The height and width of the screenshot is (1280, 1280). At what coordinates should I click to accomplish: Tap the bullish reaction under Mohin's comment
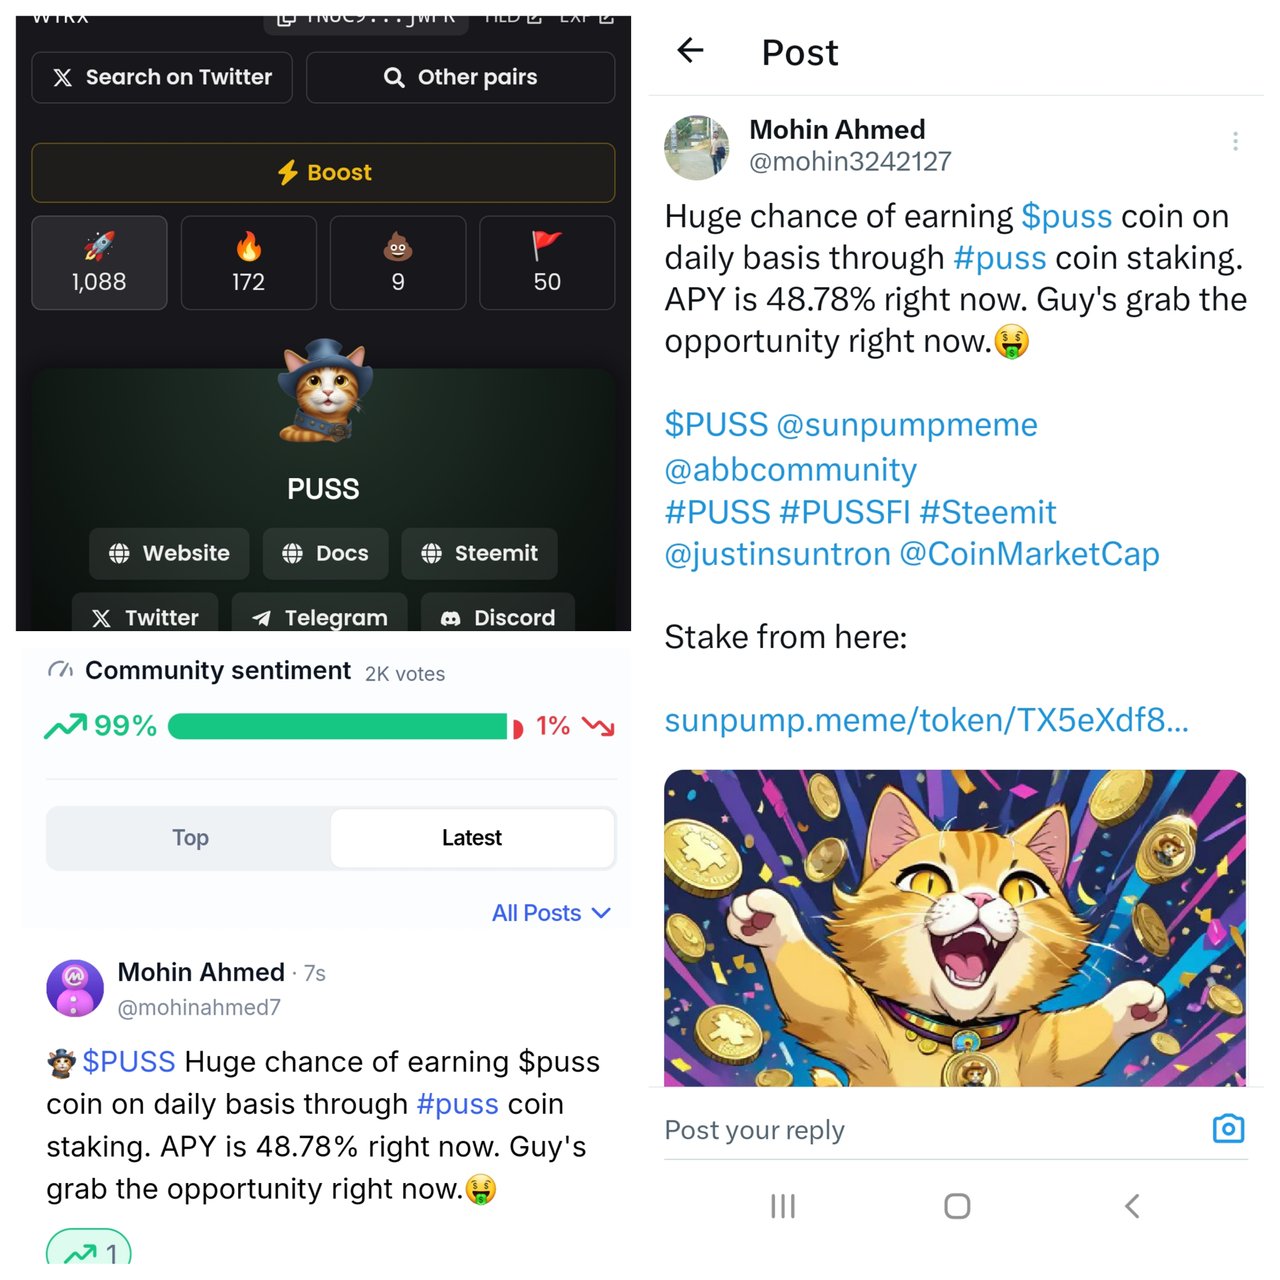[x=89, y=1250]
